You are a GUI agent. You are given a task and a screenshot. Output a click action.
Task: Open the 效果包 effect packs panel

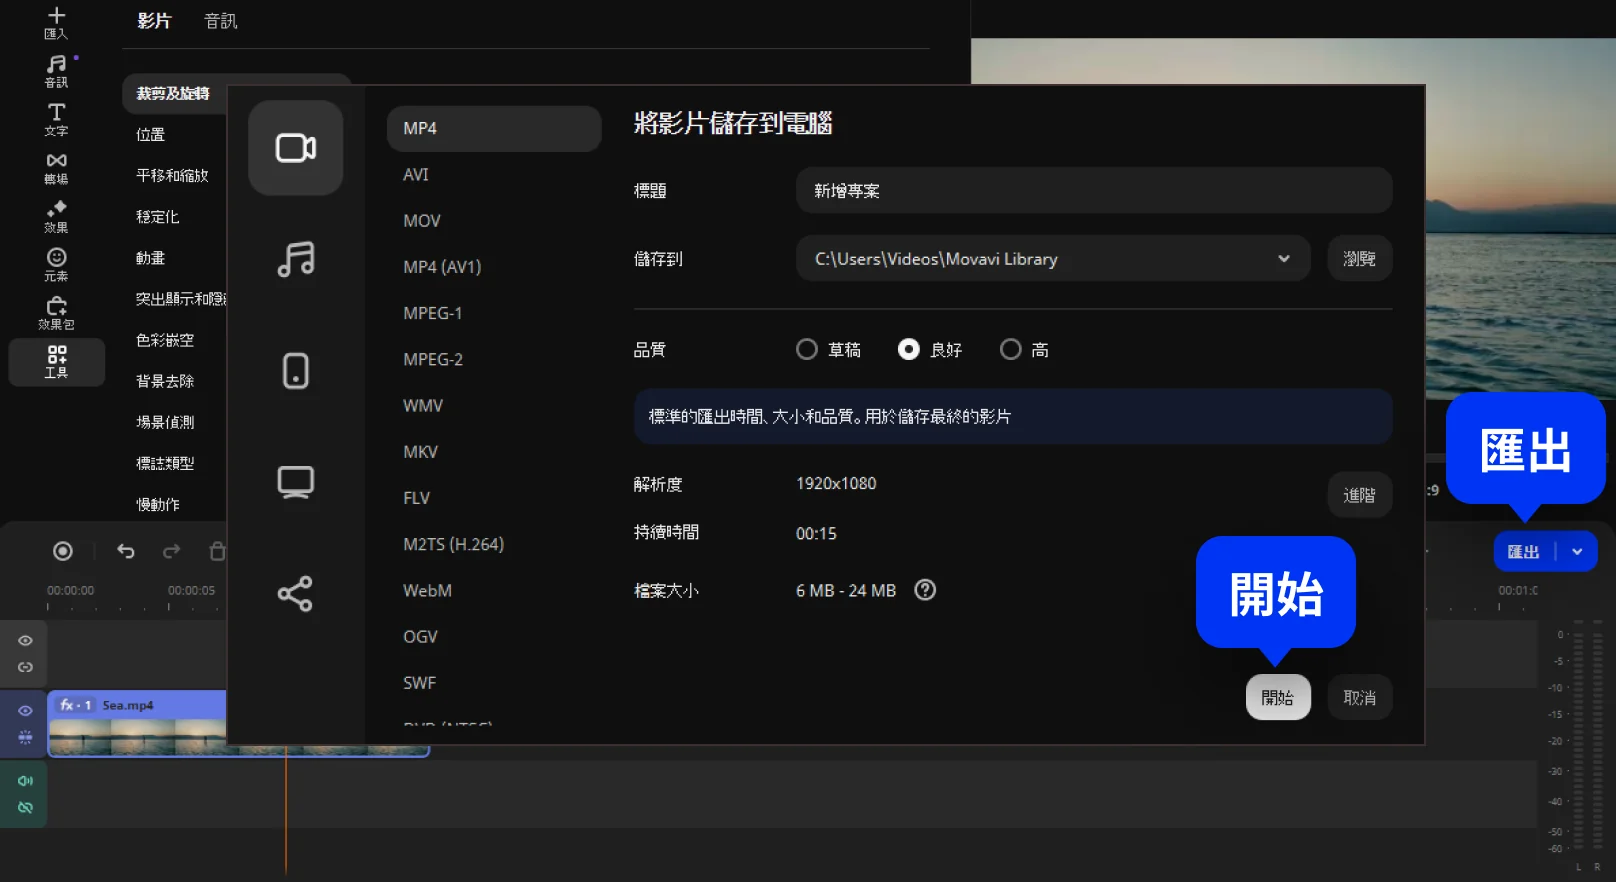click(56, 313)
